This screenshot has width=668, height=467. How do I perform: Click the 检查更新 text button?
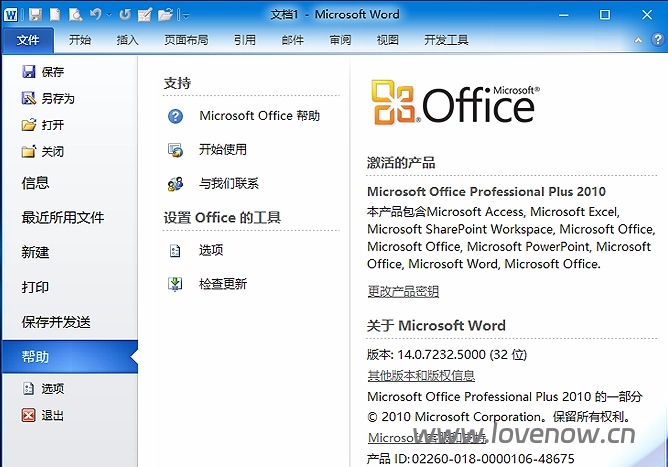(x=223, y=284)
